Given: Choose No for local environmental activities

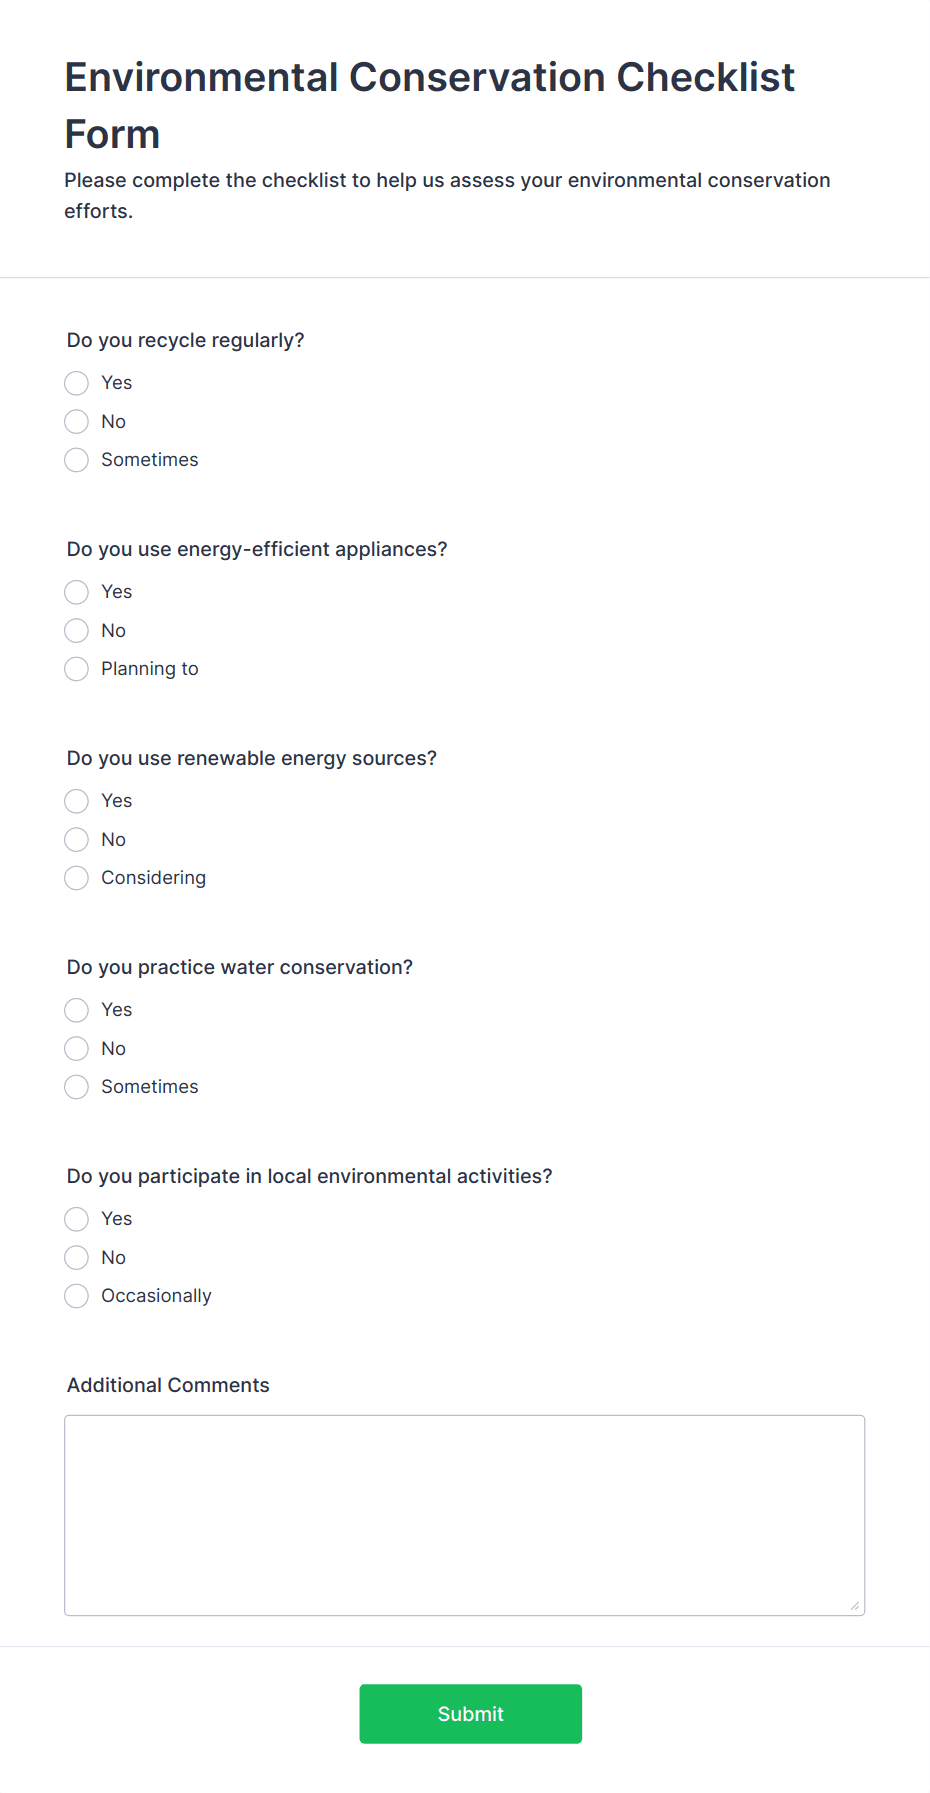Looking at the screenshot, I should point(77,1258).
